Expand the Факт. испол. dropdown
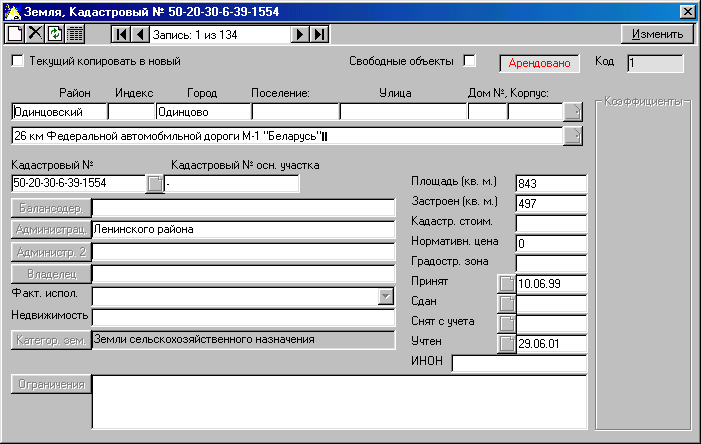Screen dimensions: 701x444 point(385,296)
